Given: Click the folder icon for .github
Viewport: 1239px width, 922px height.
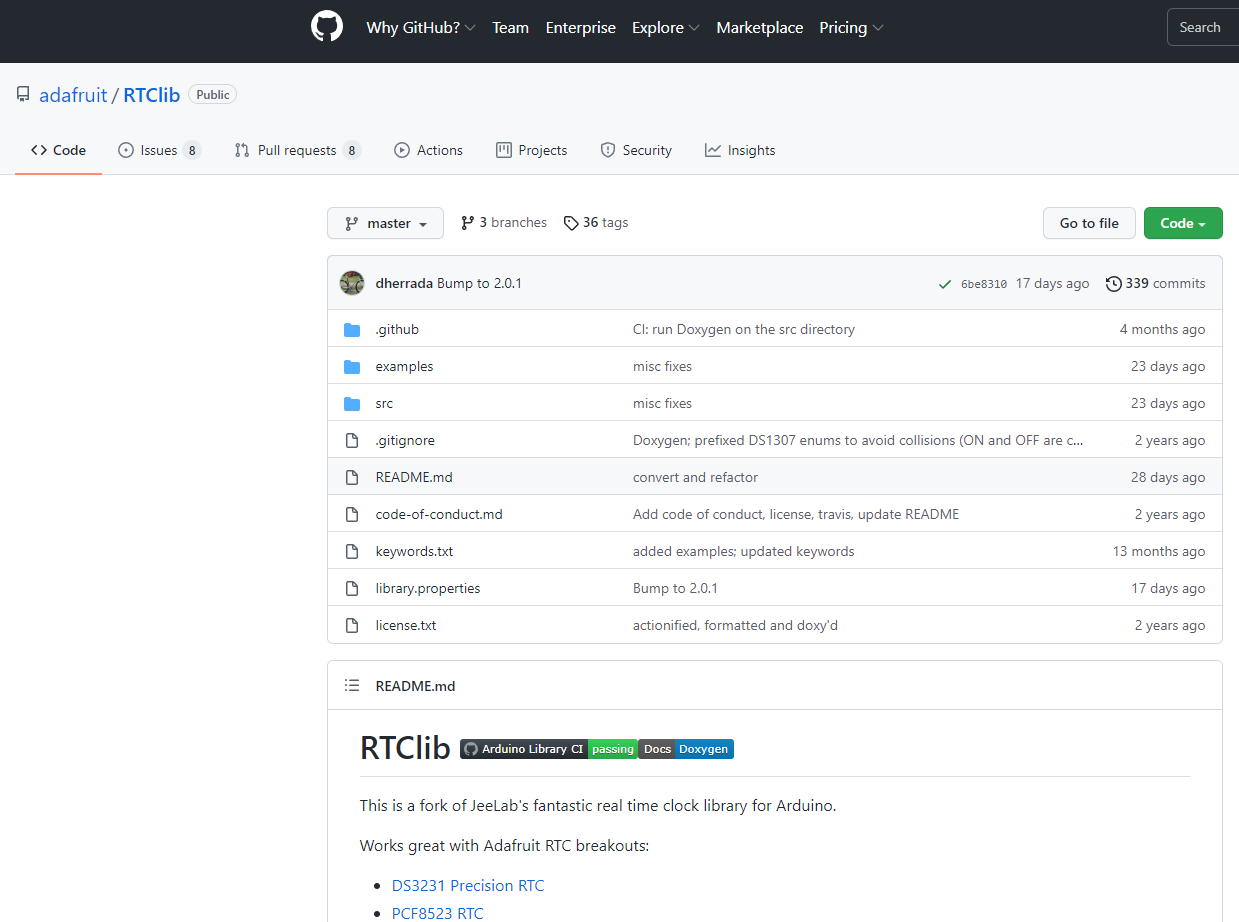Looking at the screenshot, I should pos(352,330).
